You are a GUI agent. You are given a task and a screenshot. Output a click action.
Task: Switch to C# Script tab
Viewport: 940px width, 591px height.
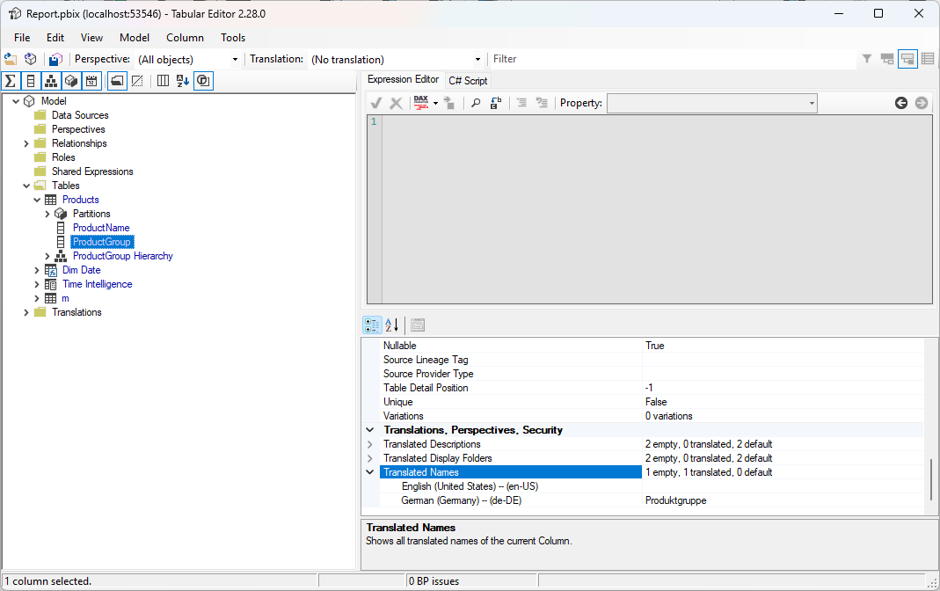tap(468, 81)
